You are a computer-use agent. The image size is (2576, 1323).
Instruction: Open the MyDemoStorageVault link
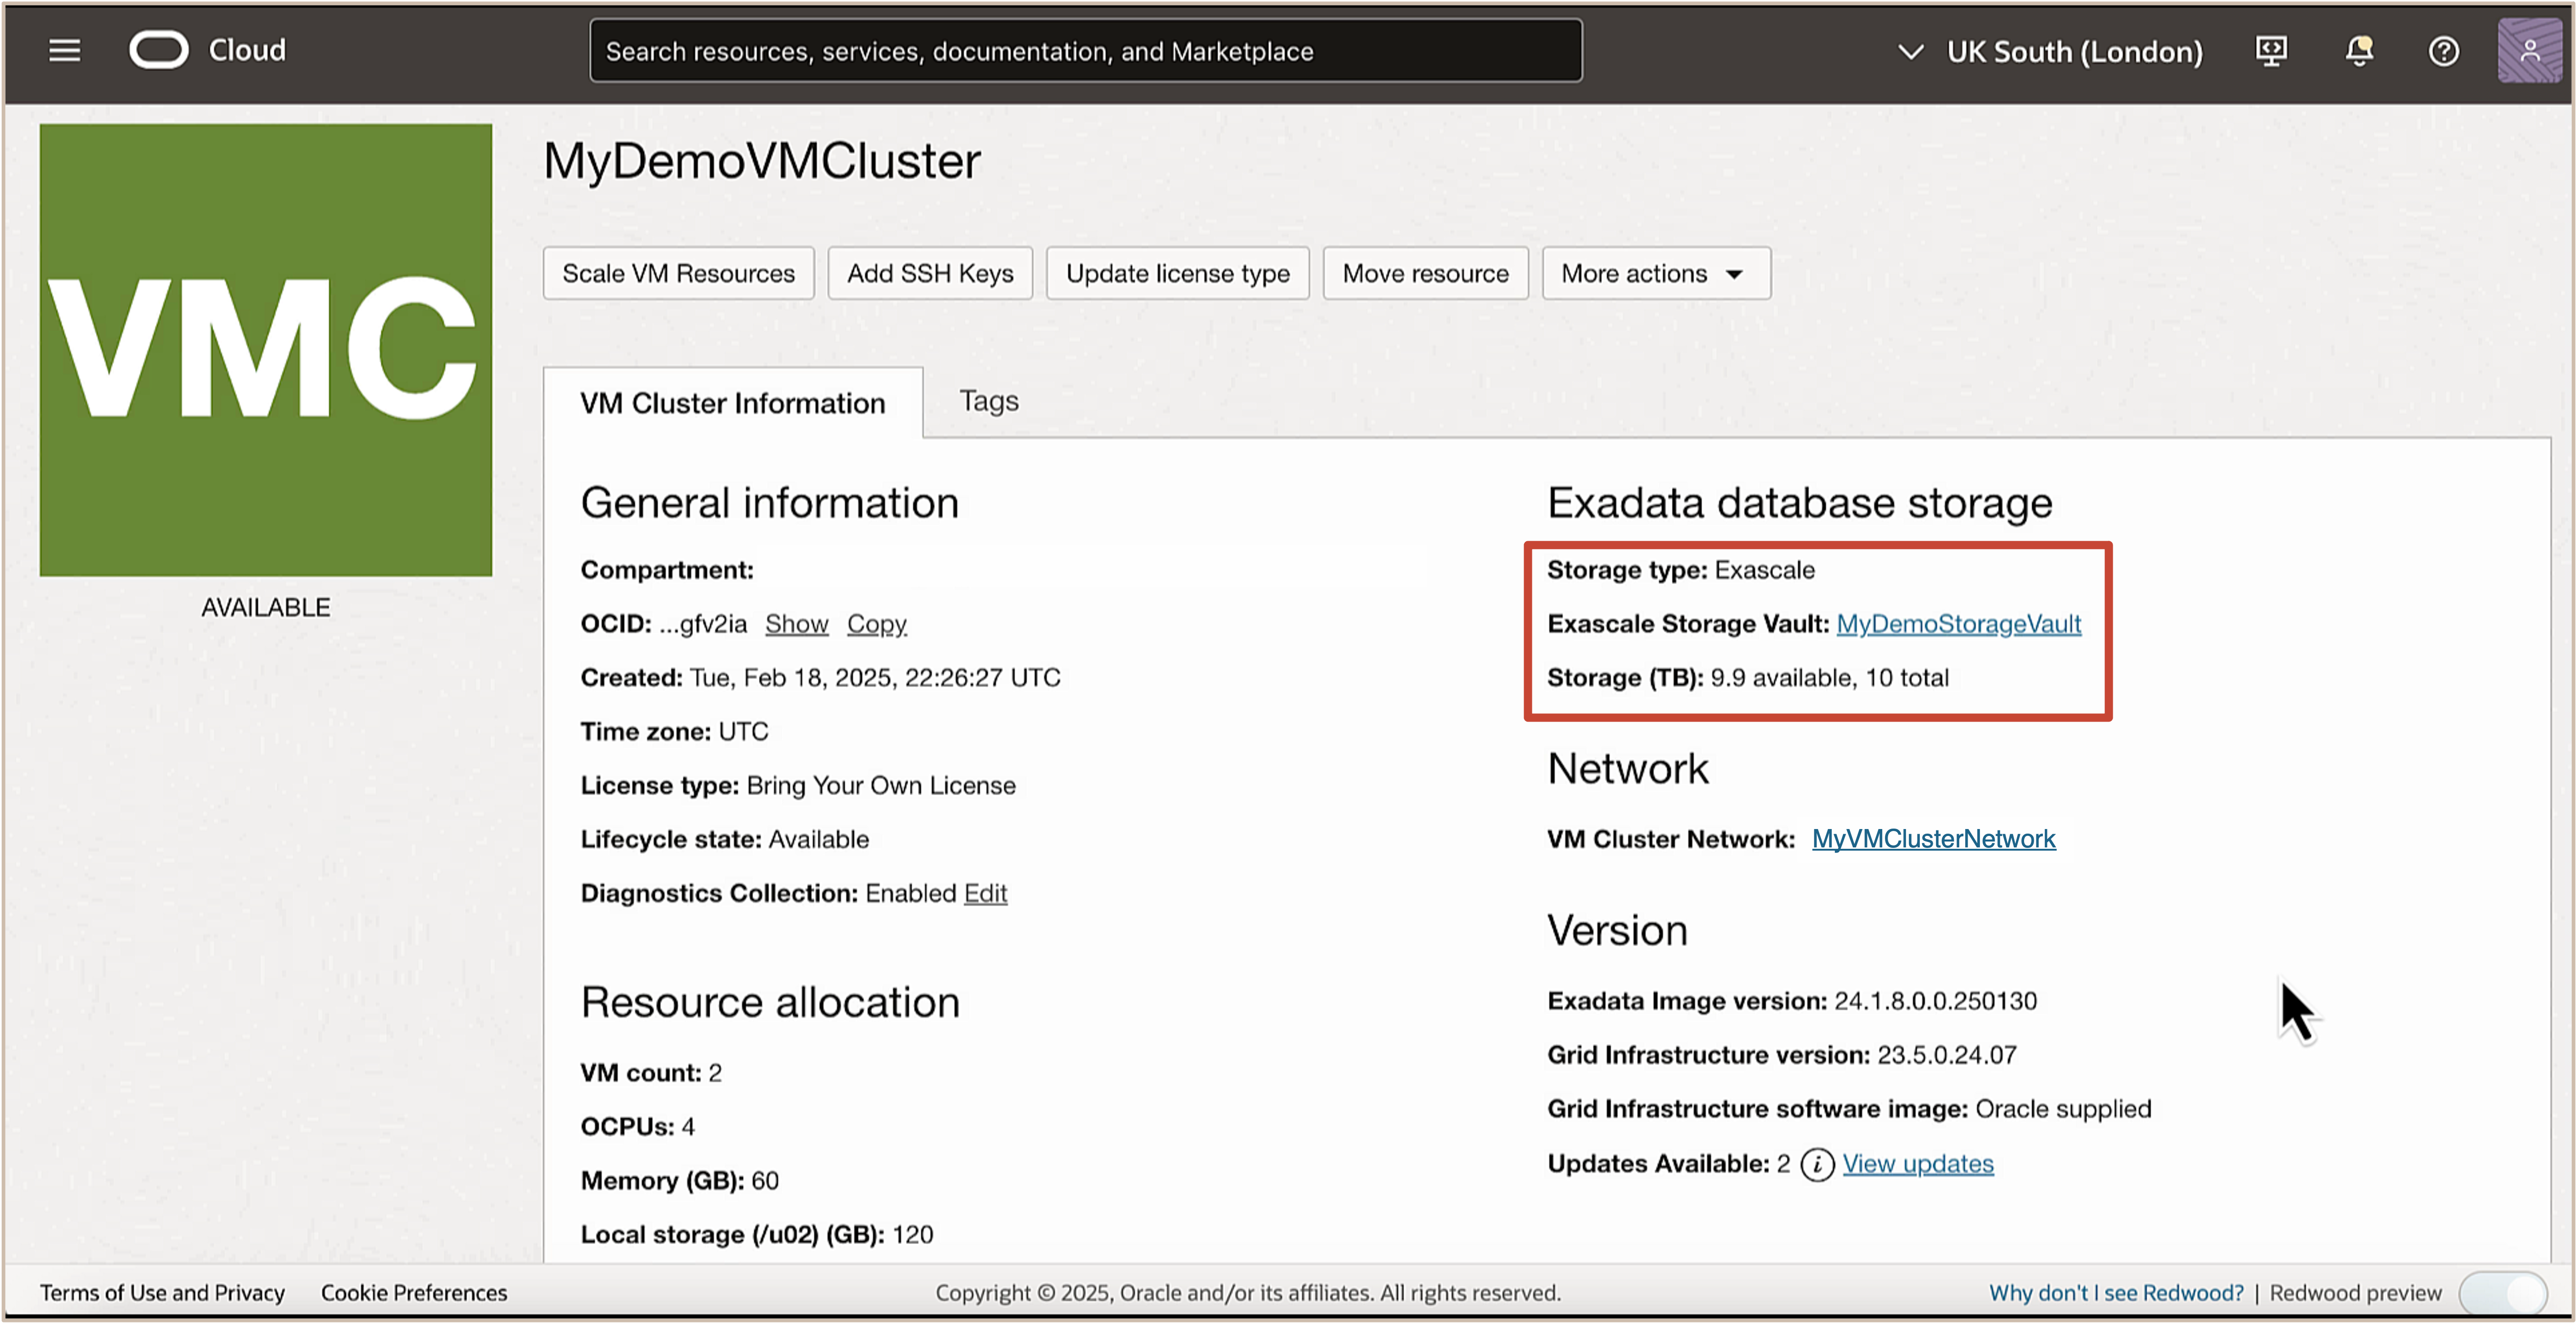pos(1958,624)
